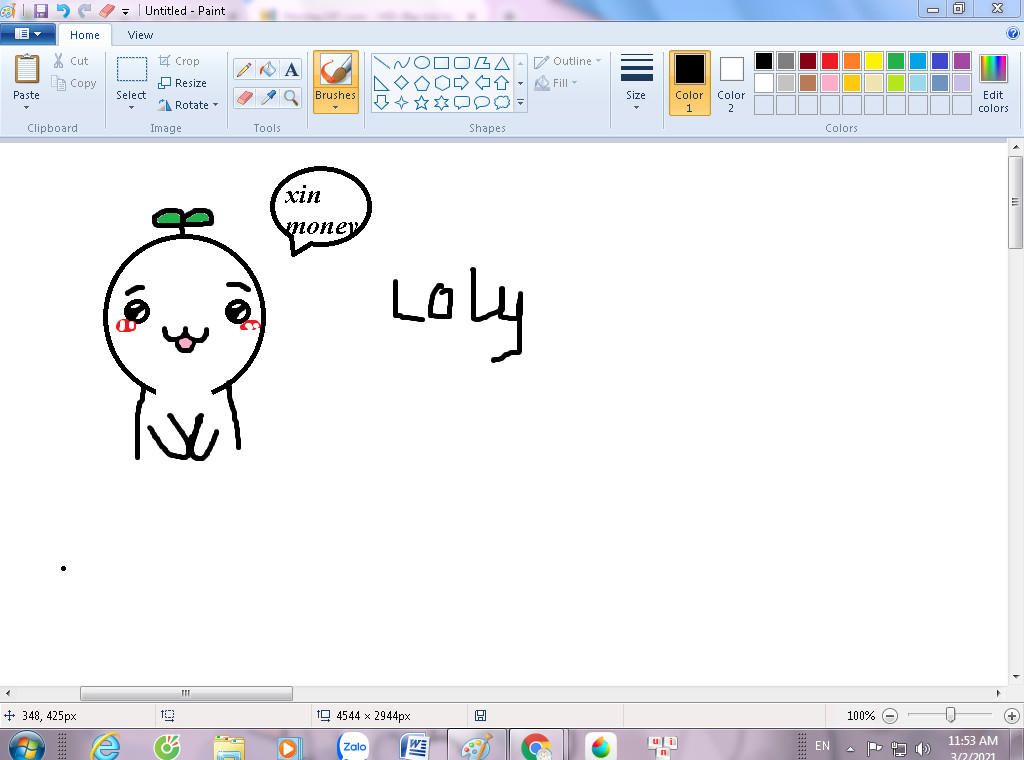Select the Oval shape
This screenshot has width=1024, height=760.
422,63
